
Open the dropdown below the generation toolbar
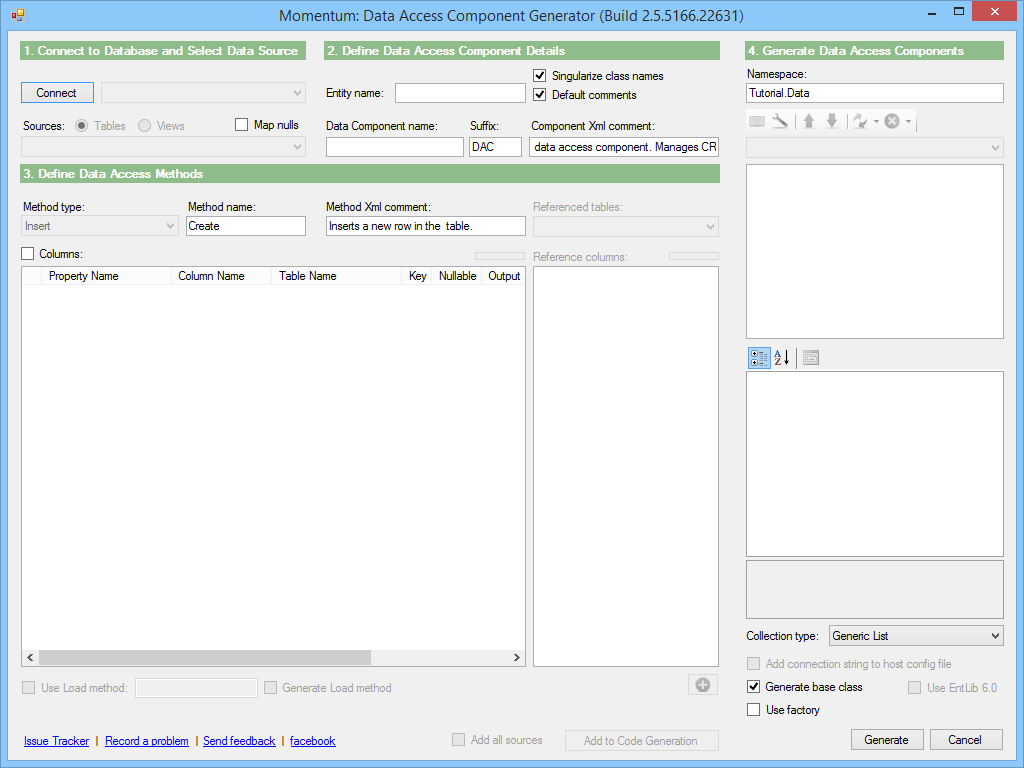(x=874, y=148)
